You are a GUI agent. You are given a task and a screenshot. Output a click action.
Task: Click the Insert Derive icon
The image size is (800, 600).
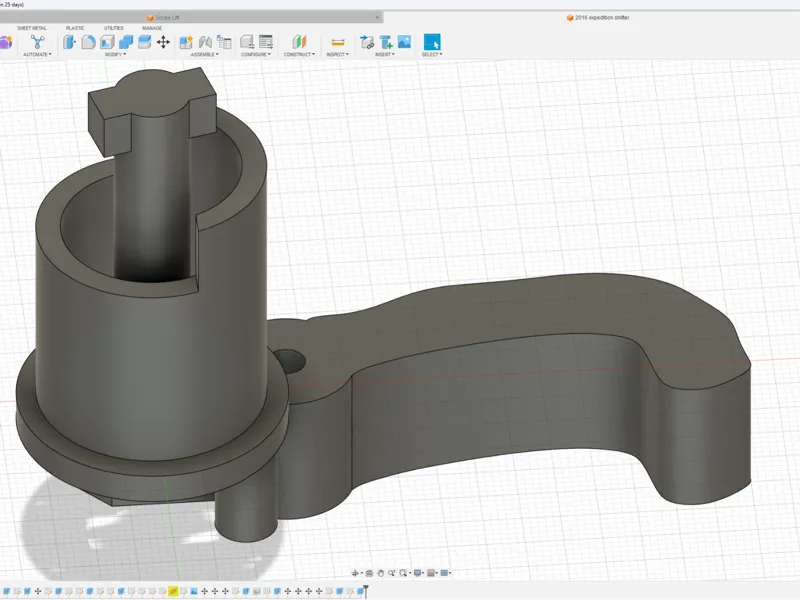pyautogui.click(x=367, y=42)
